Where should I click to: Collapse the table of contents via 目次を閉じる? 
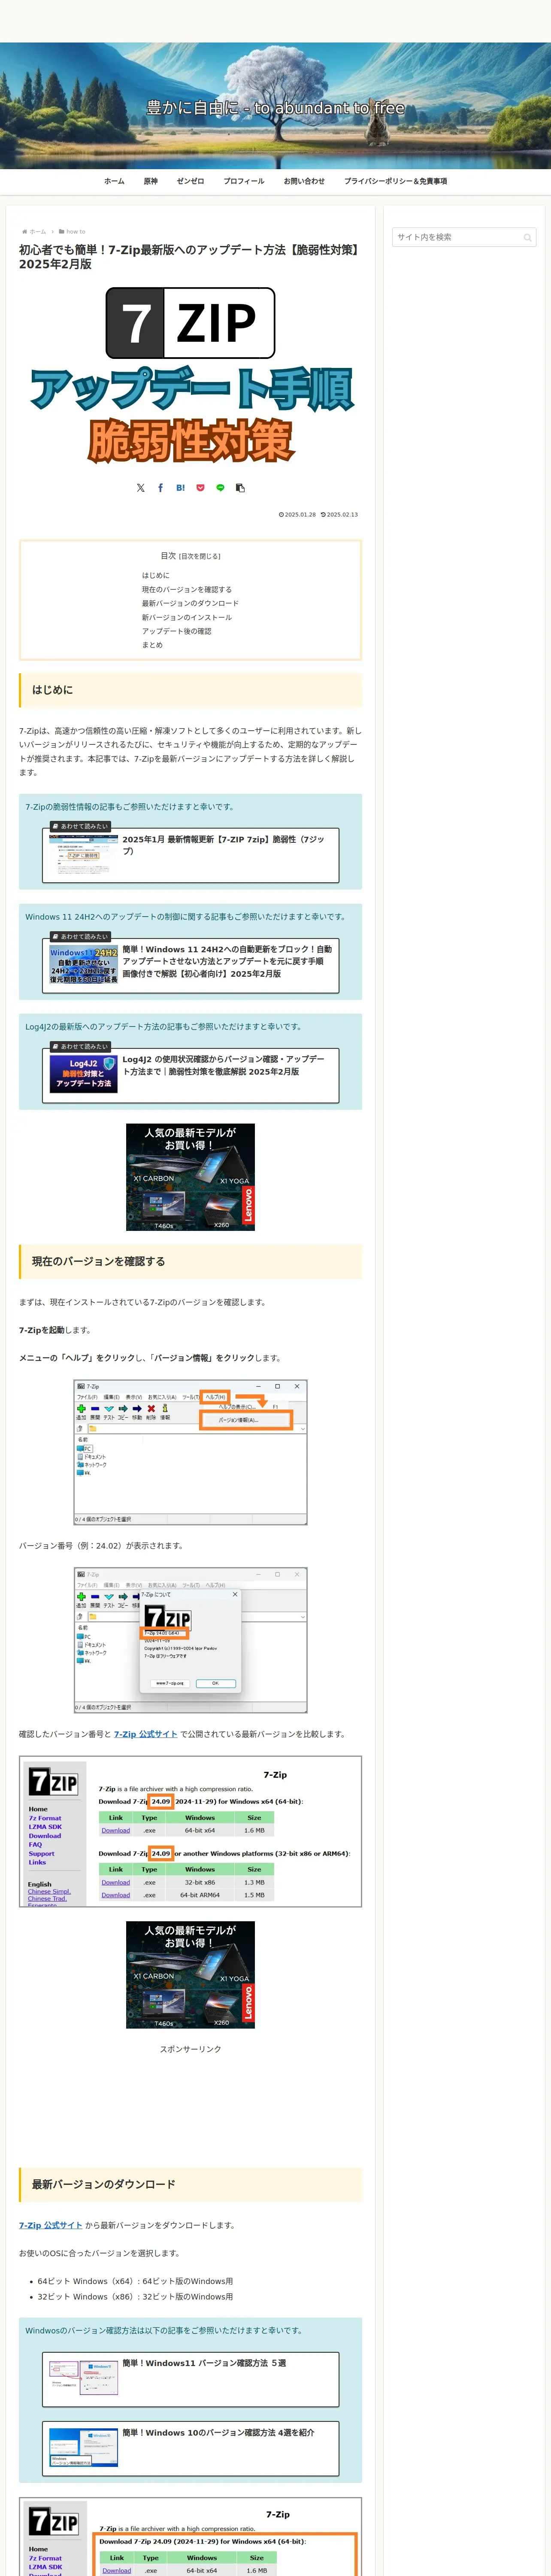(x=200, y=556)
